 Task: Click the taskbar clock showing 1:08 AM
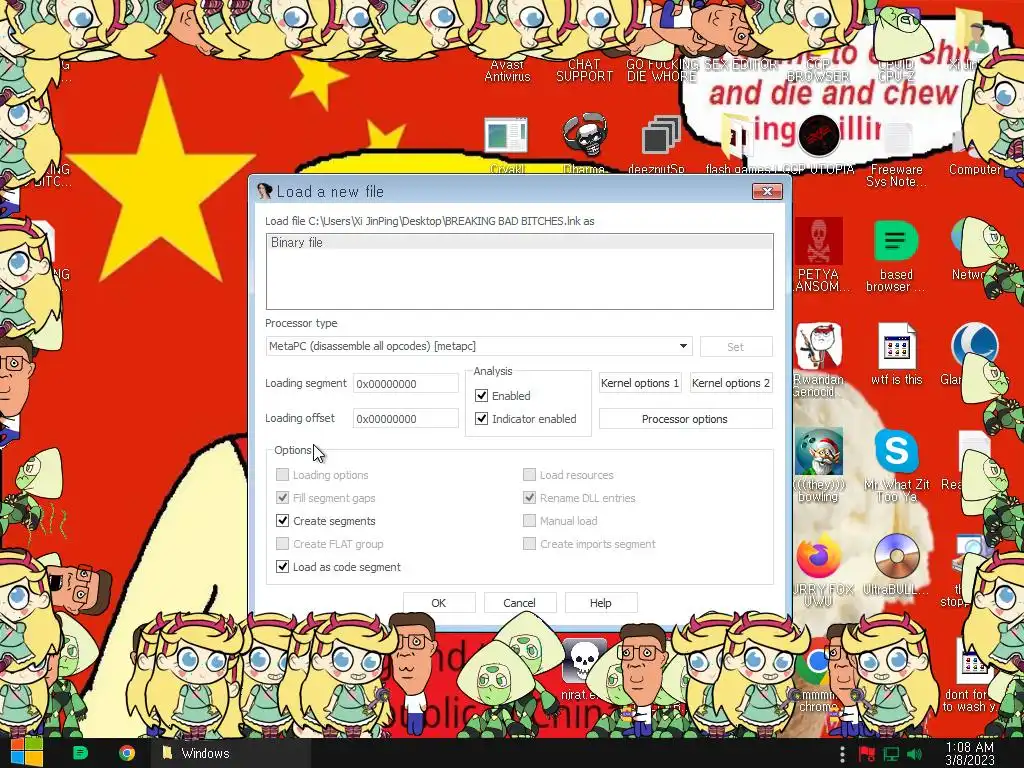pos(970,754)
